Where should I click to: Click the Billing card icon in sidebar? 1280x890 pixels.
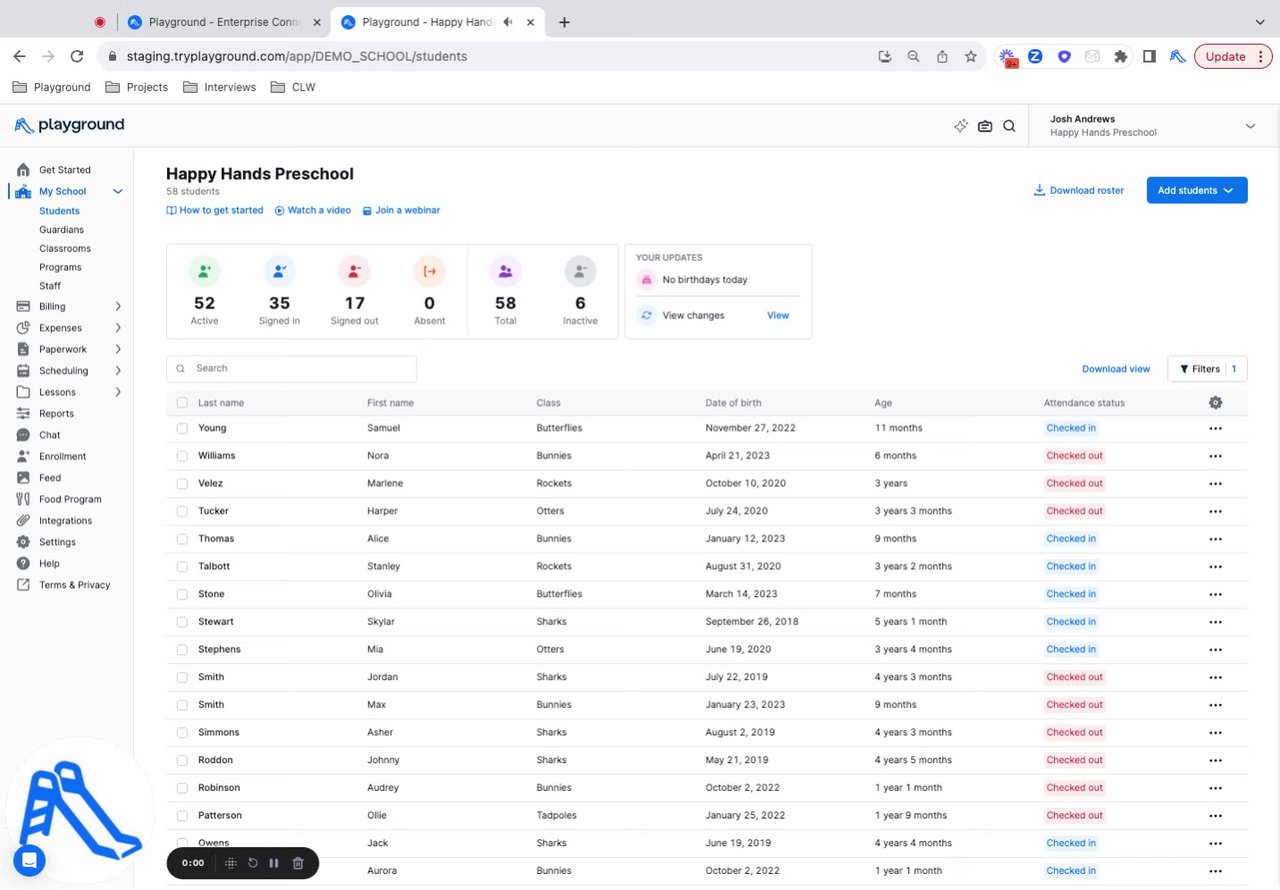[23, 307]
